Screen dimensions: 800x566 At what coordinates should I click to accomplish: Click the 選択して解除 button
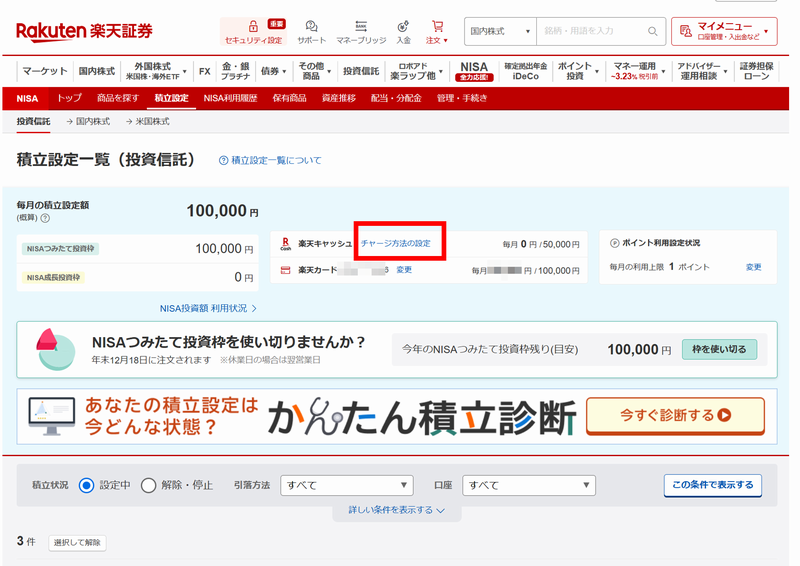(x=78, y=543)
